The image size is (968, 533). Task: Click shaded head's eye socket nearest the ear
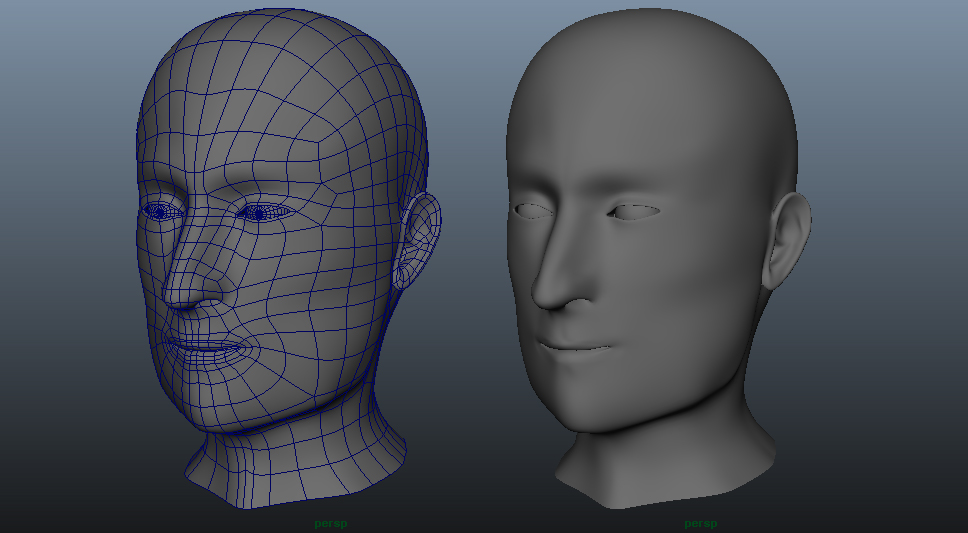(x=633, y=211)
